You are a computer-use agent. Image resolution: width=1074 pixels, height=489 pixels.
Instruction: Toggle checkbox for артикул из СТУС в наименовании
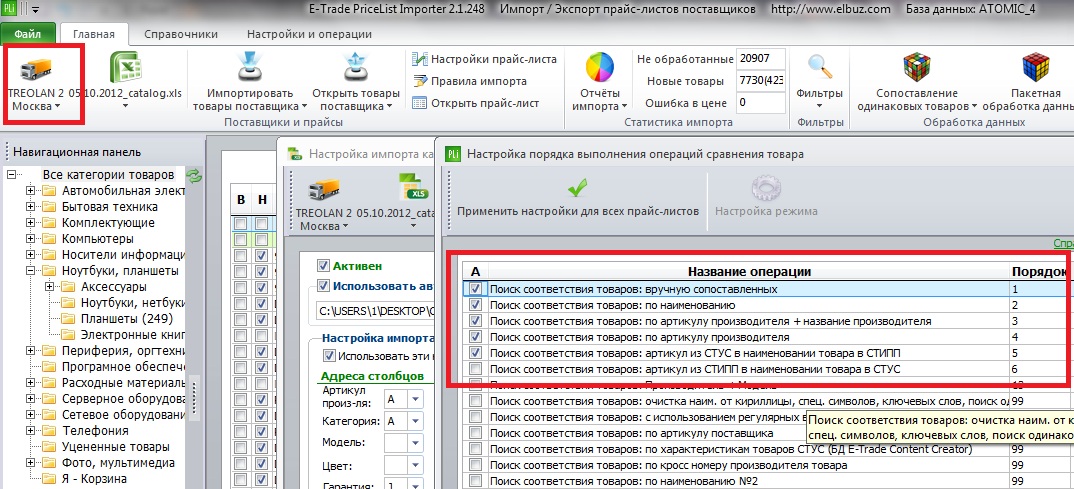tap(476, 353)
